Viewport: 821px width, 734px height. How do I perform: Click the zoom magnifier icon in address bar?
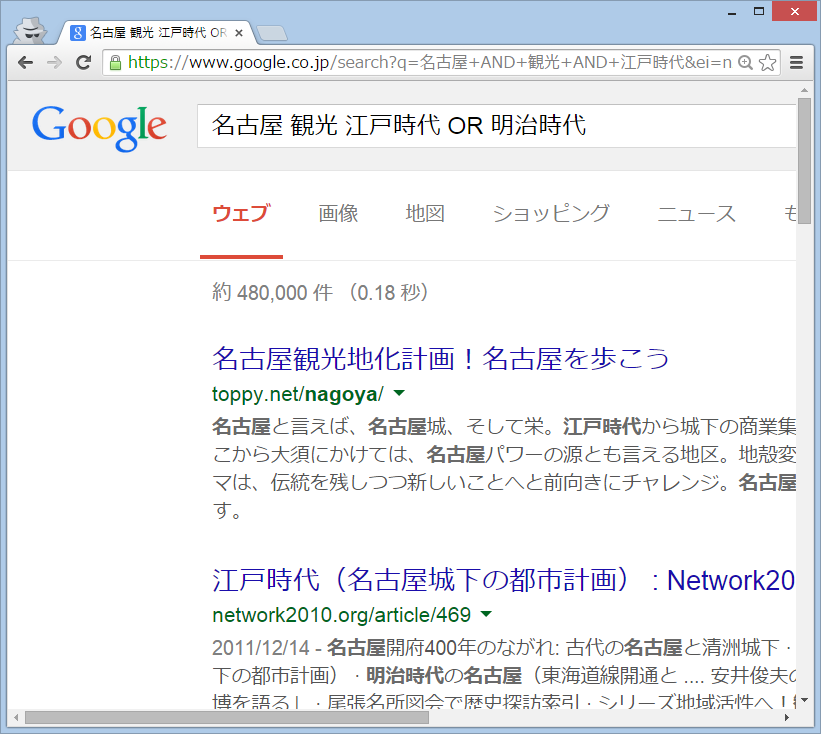tap(745, 63)
